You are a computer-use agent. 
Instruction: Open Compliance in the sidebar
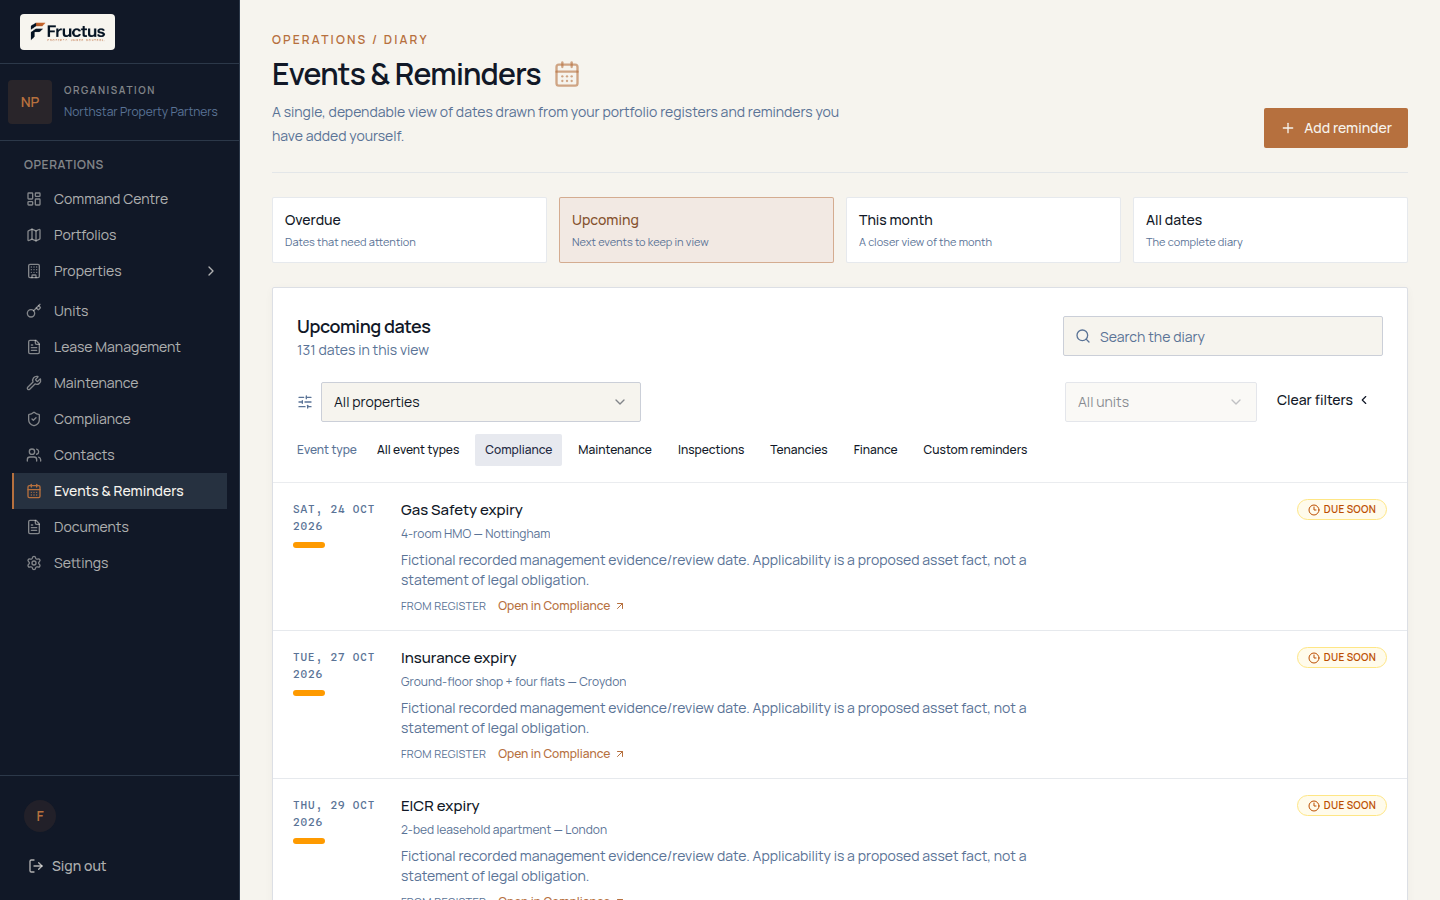(119, 419)
